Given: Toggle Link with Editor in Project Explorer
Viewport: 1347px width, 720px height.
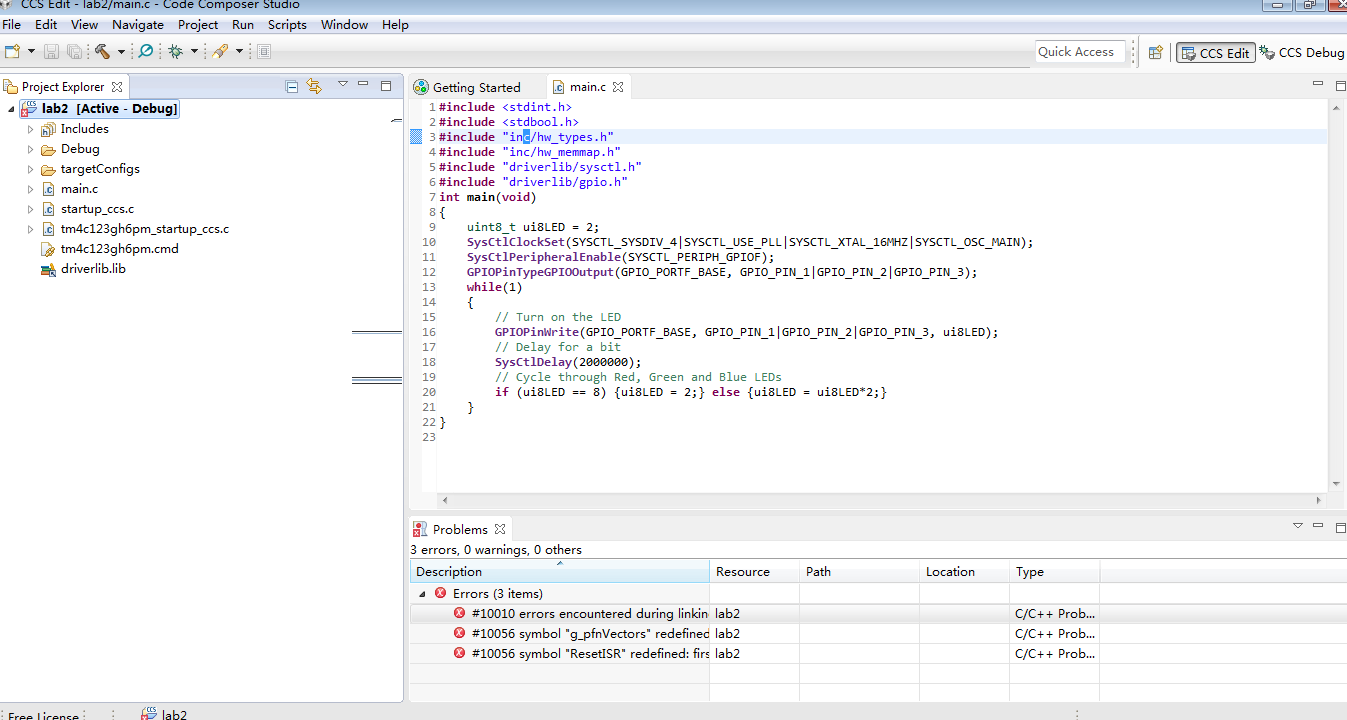Looking at the screenshot, I should (314, 87).
